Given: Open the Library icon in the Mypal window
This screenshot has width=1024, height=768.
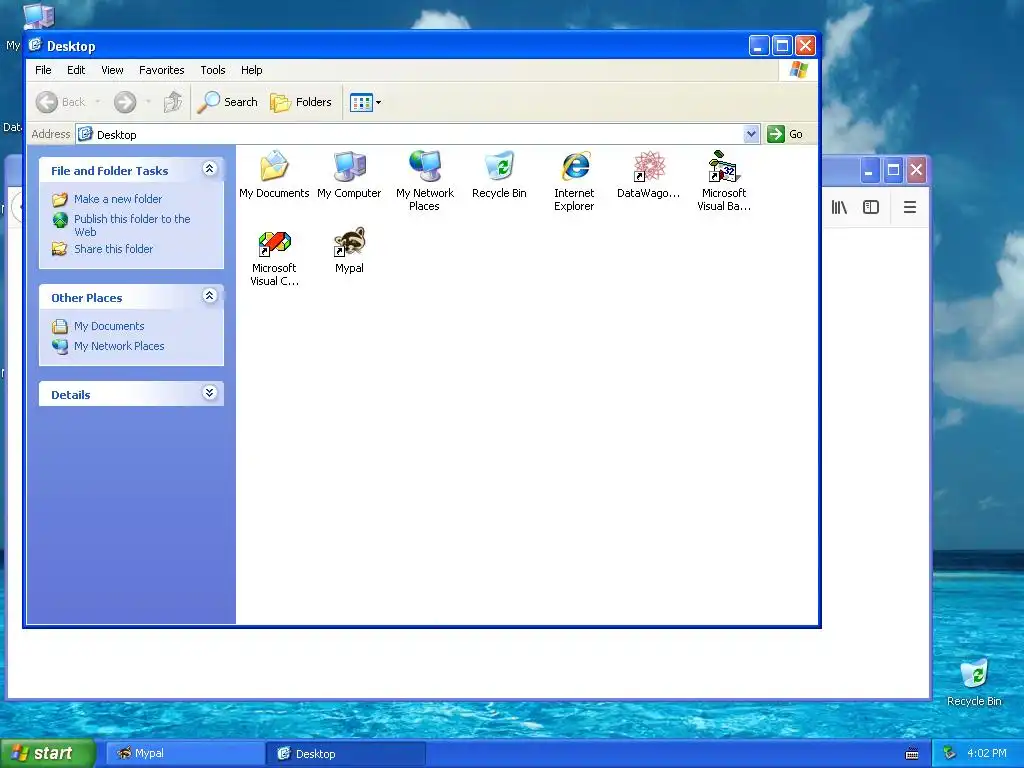Looking at the screenshot, I should (839, 207).
